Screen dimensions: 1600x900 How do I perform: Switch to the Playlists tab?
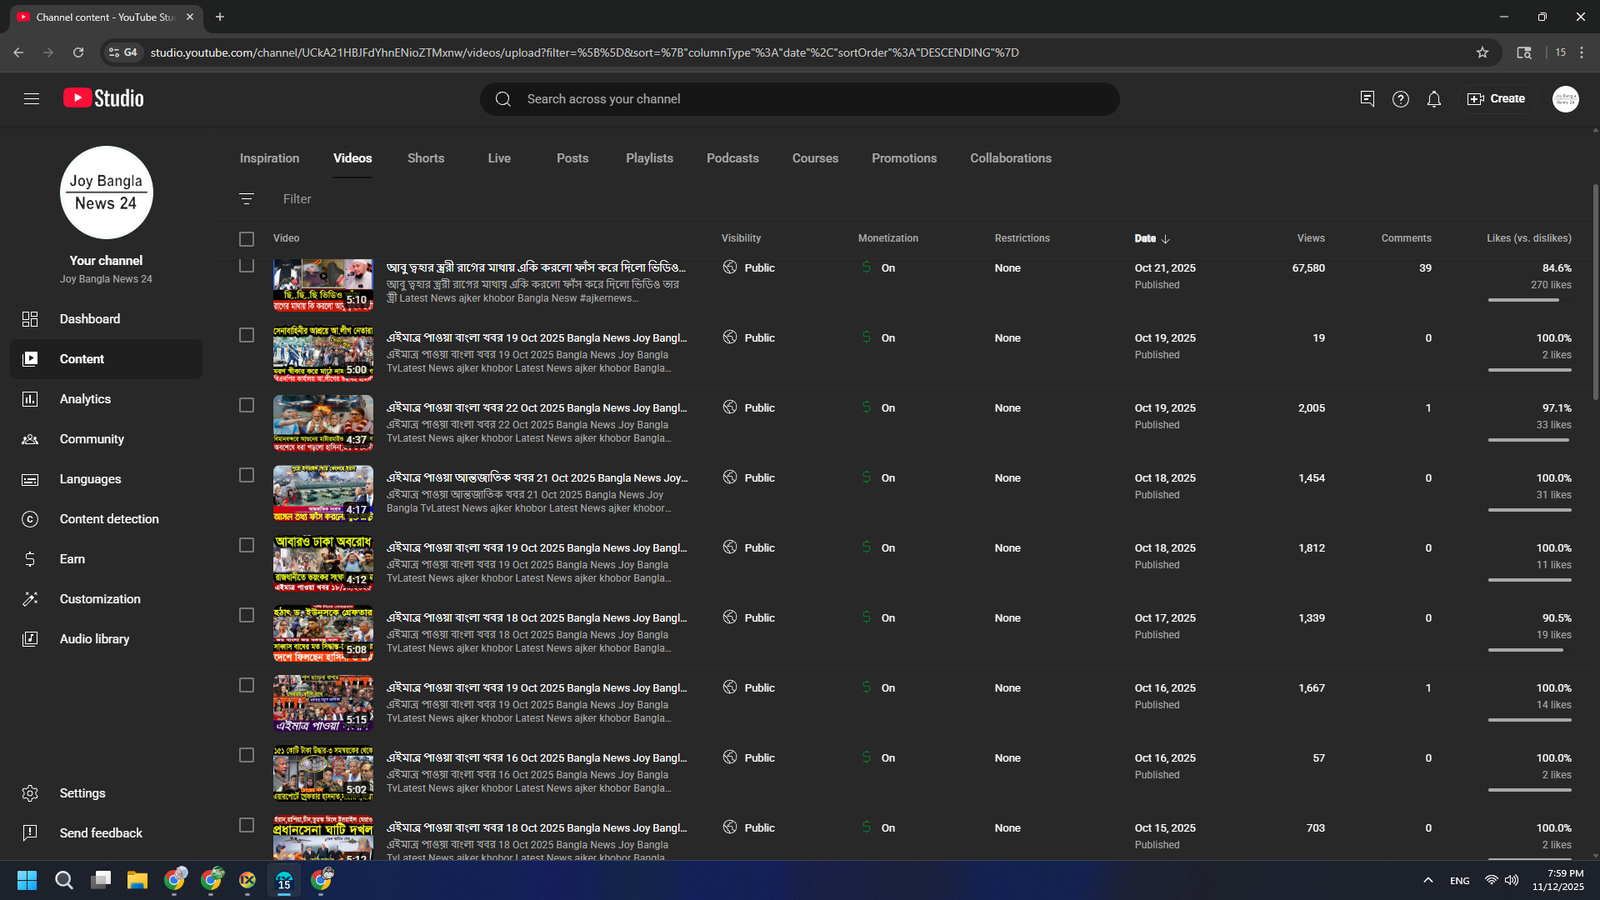click(649, 158)
